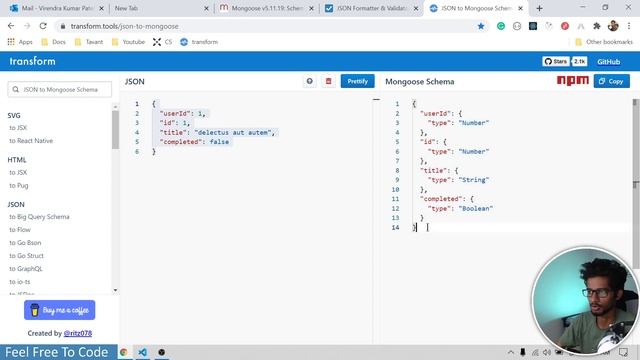640x360 pixels.
Task: Open the Apps bookmark shortcut
Action: pyautogui.click(x=20, y=42)
